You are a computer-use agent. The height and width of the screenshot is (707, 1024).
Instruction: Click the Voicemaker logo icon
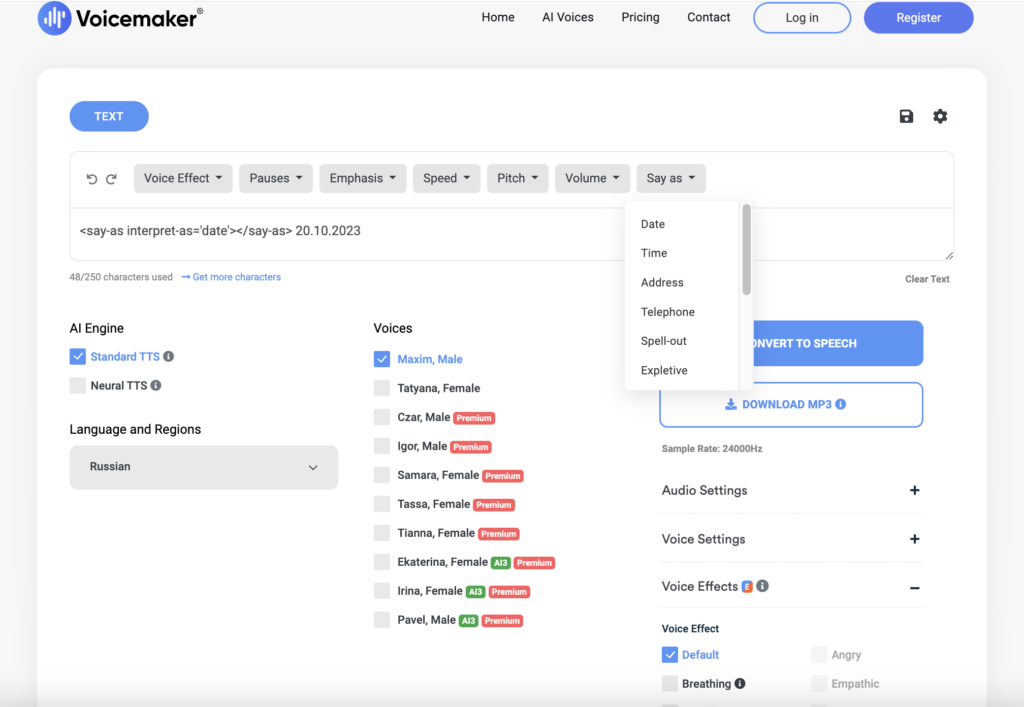pos(54,18)
